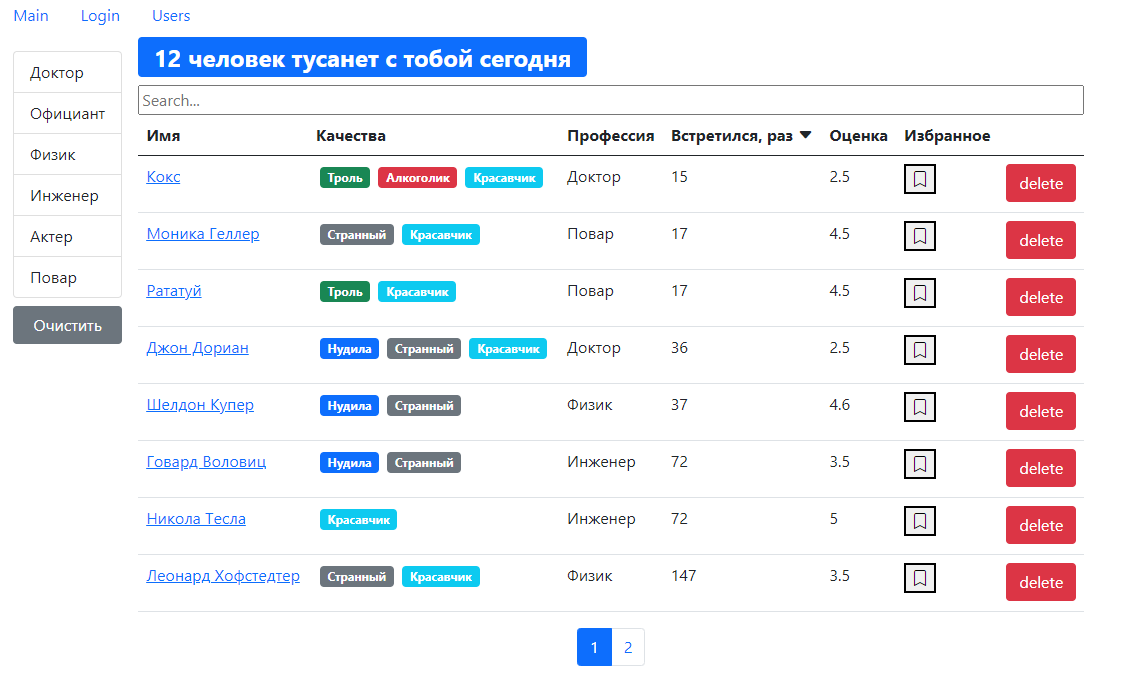Click Странный badge in Шелдон Купер row
The height and width of the screenshot is (683, 1129).
click(423, 405)
